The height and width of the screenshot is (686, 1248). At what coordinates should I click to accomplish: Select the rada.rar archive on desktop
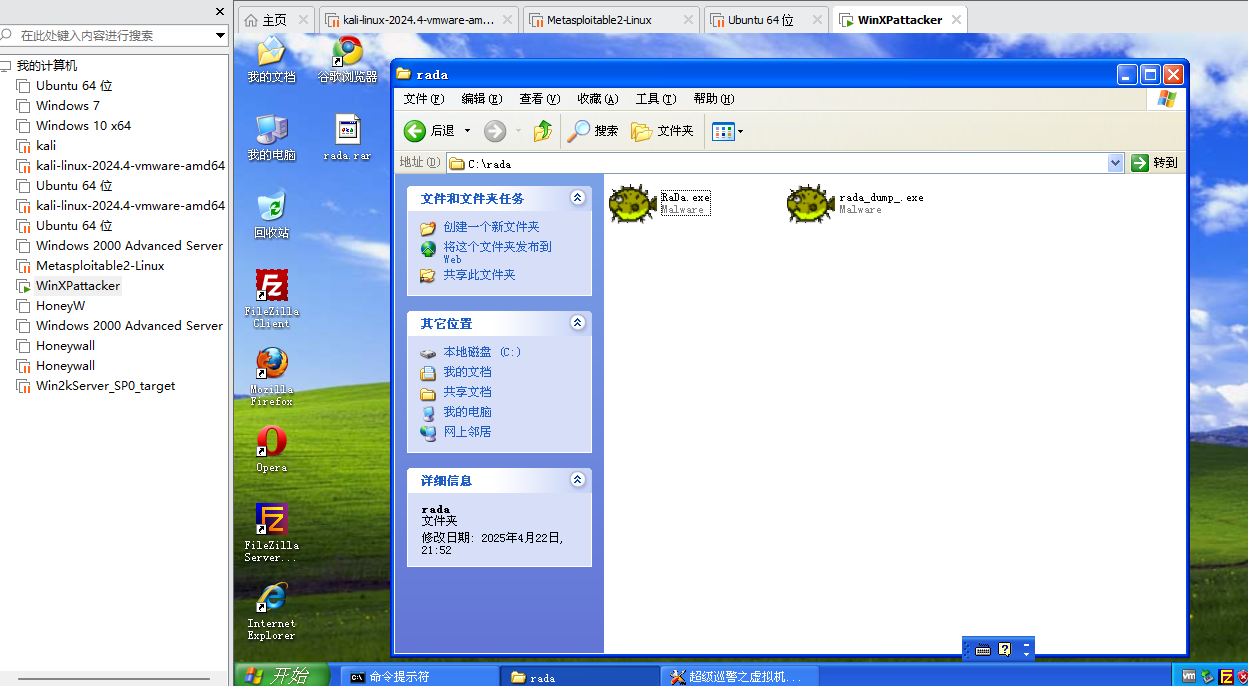tap(347, 137)
